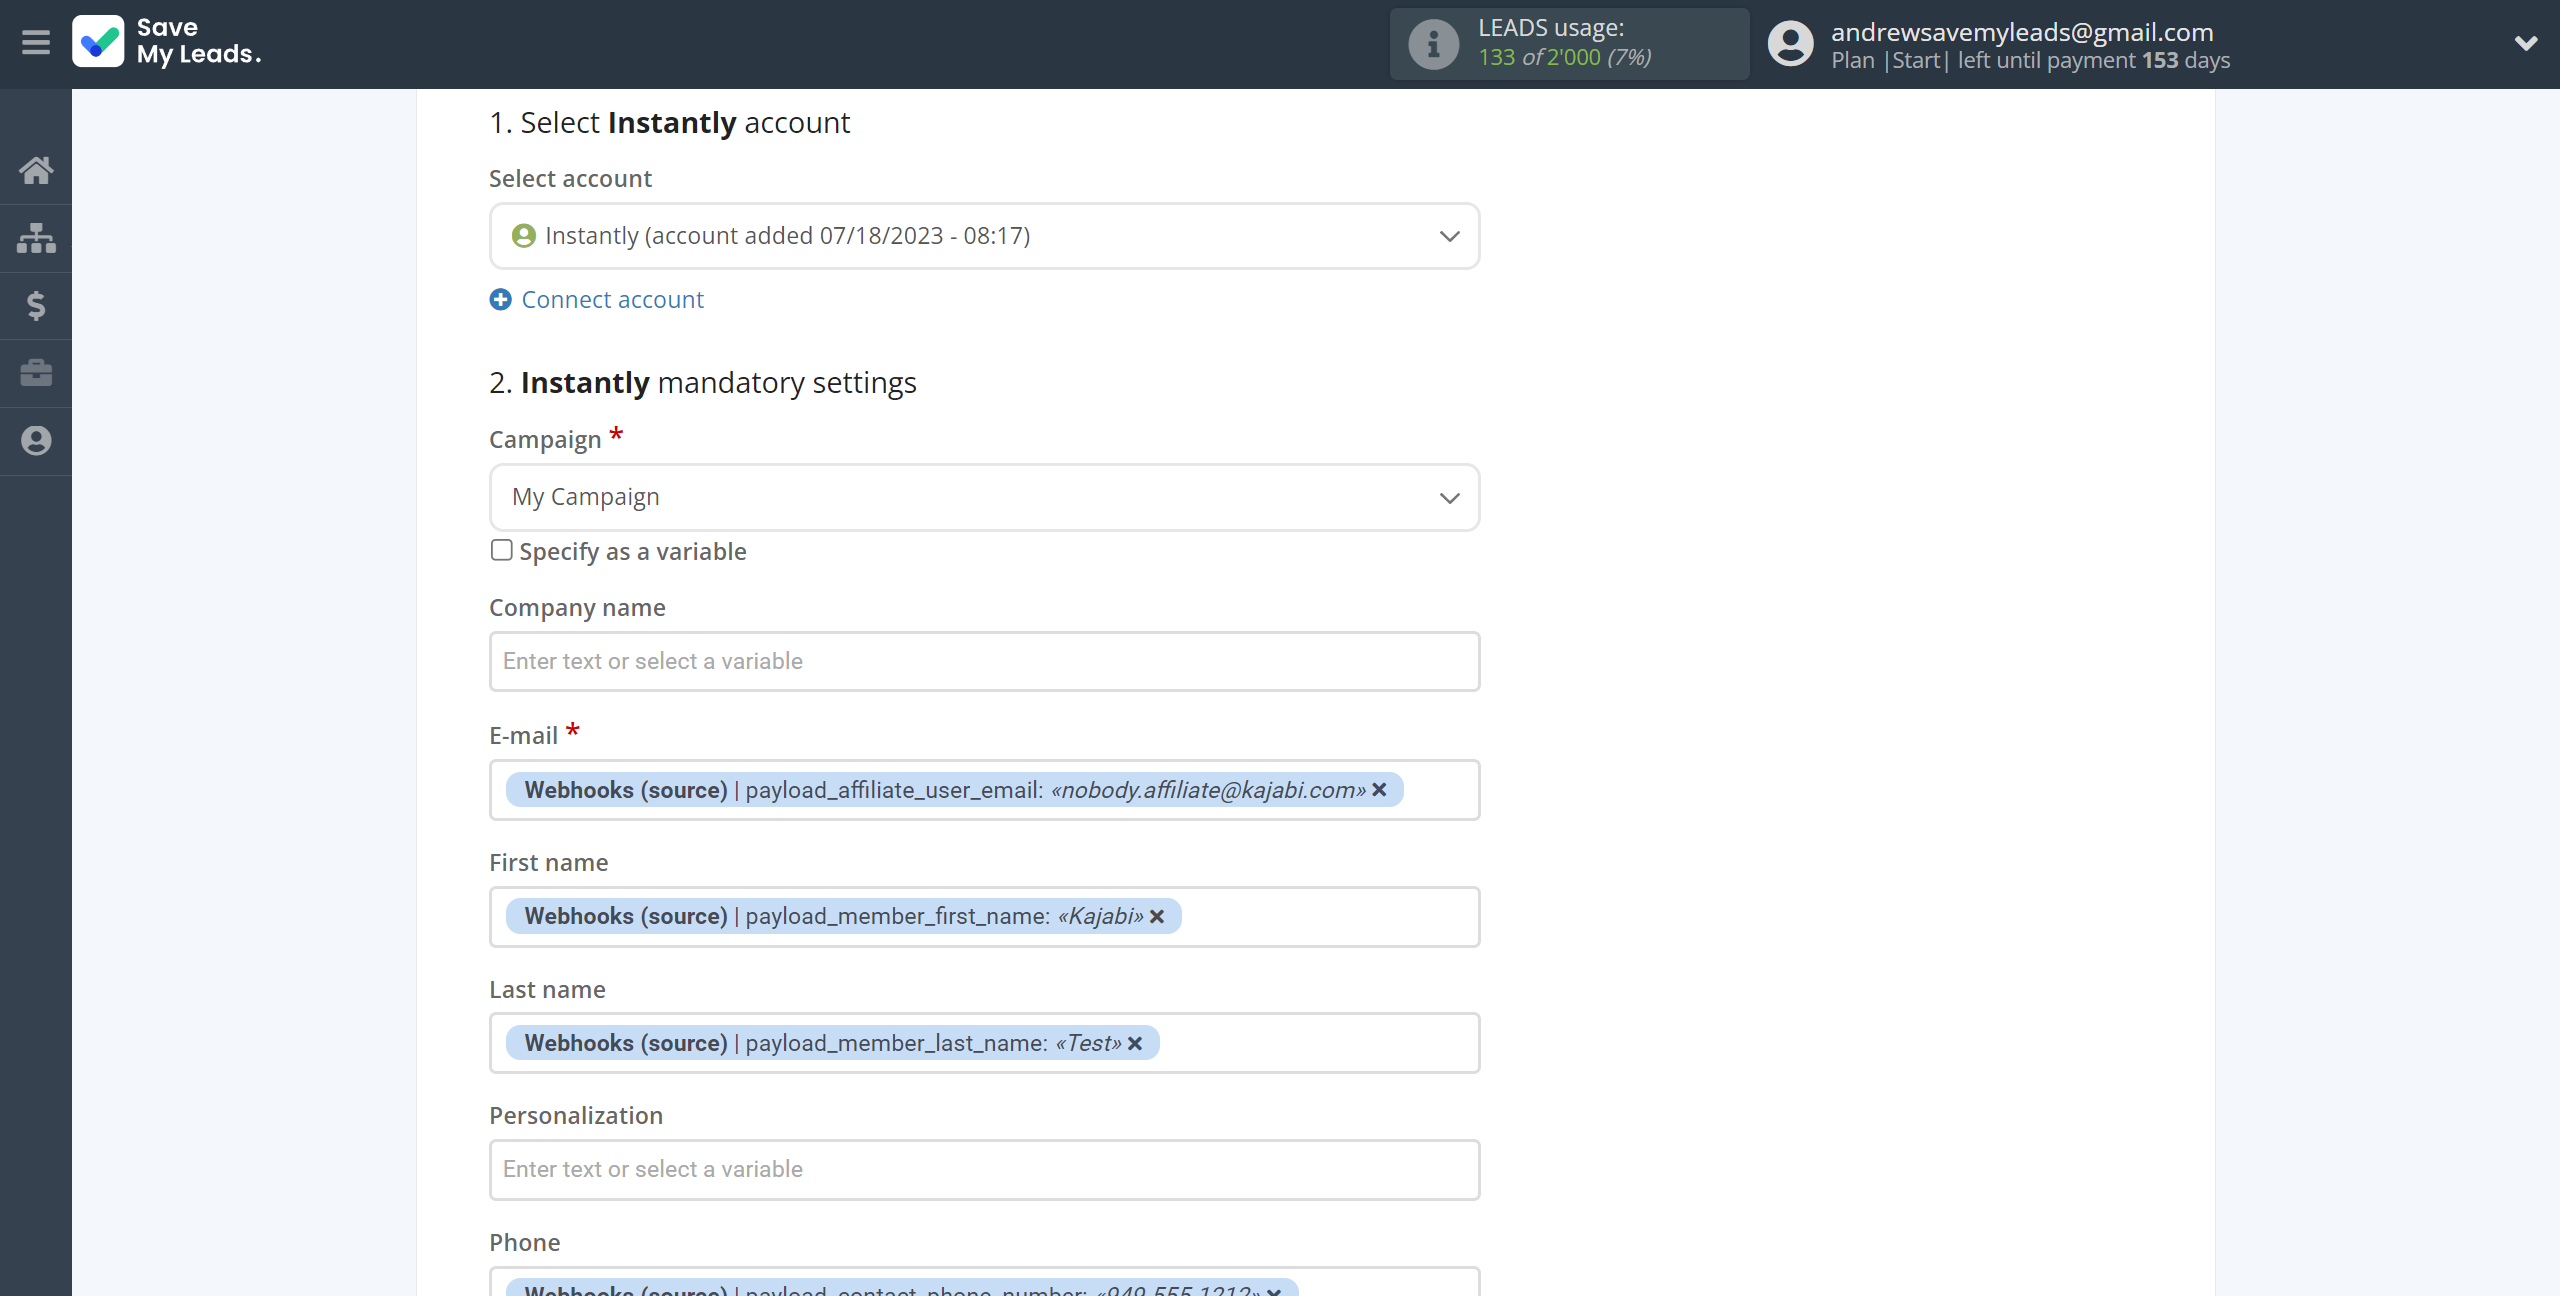Open the hamburger menu
This screenshot has width=2560, height=1296.
coord(36,42)
